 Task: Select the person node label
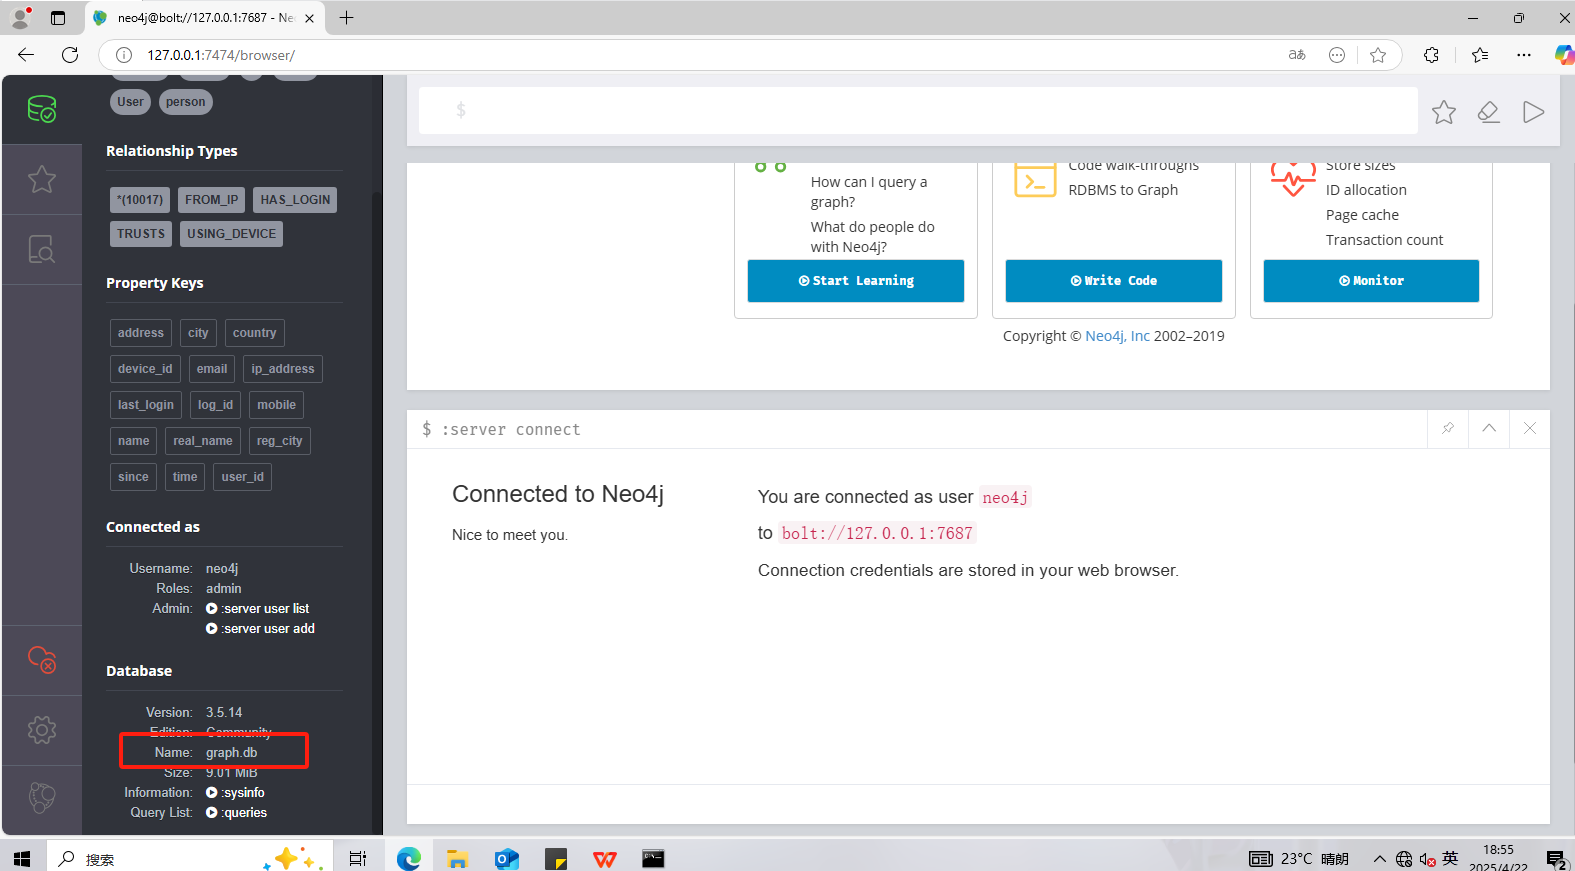(186, 102)
